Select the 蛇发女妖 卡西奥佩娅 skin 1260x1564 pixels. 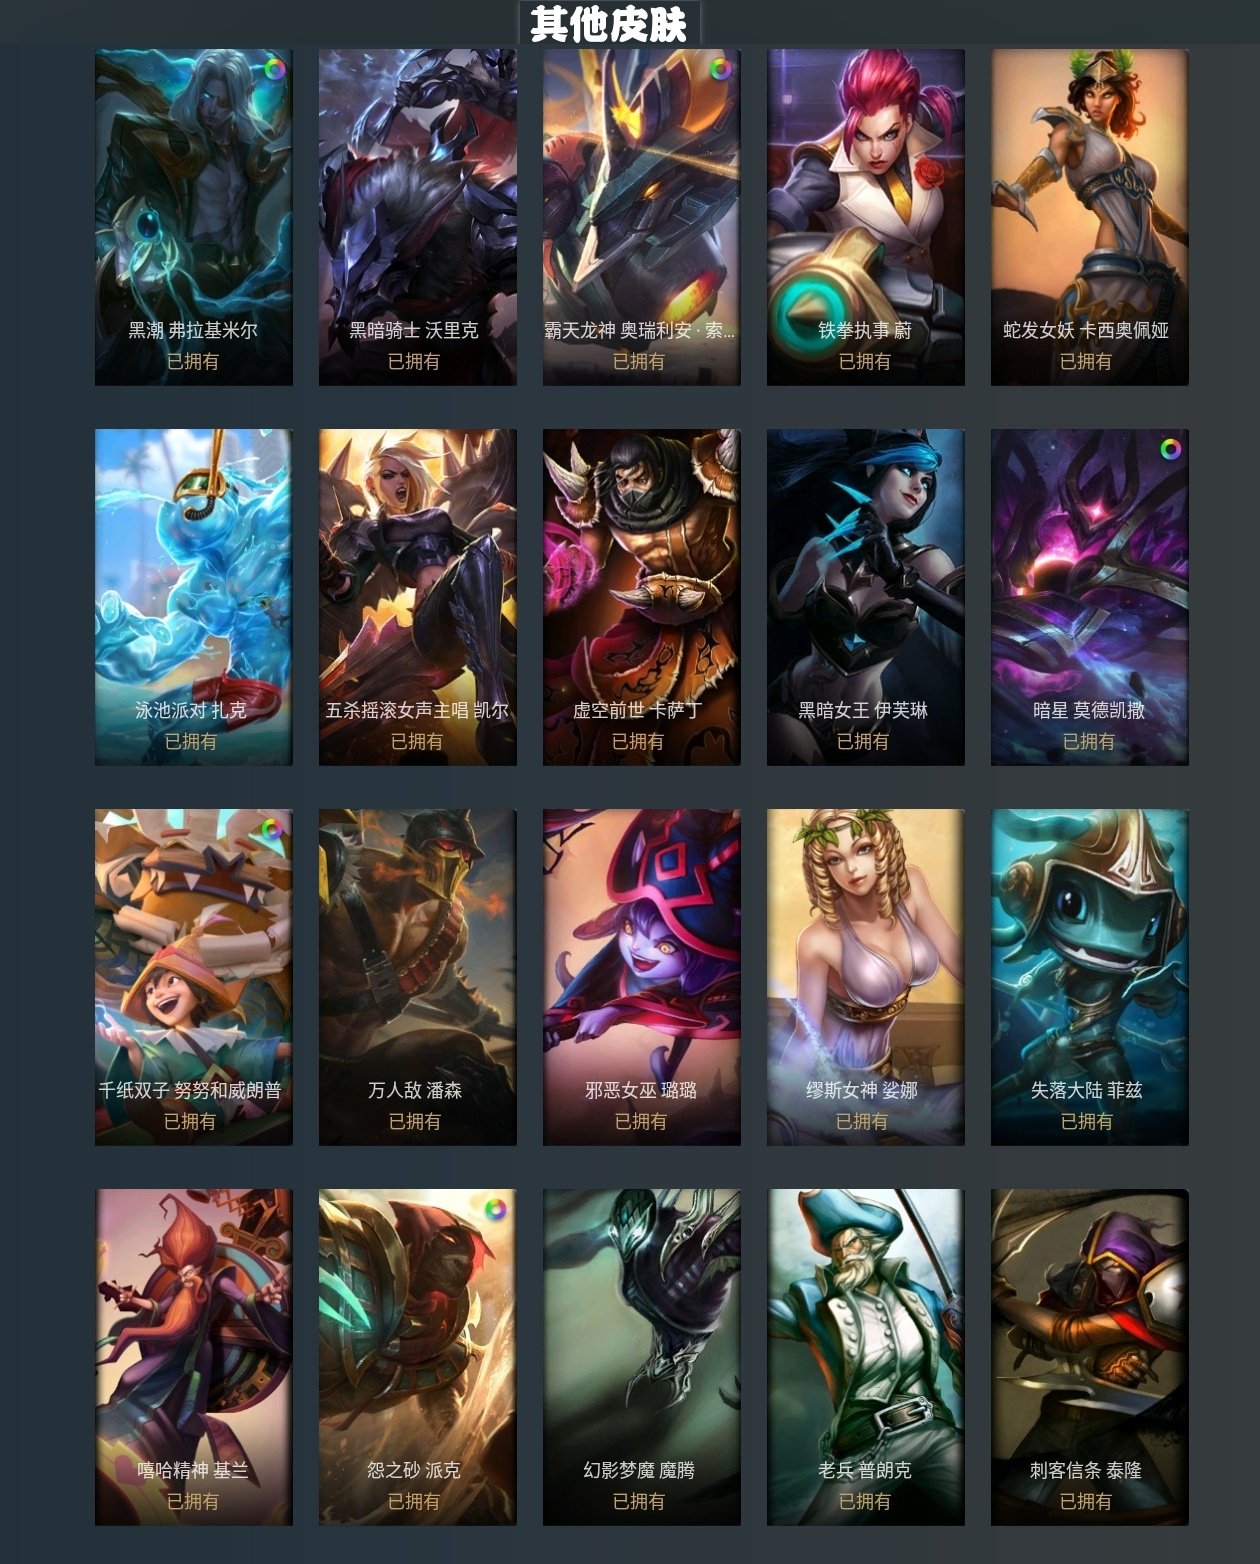pyautogui.click(x=1090, y=217)
